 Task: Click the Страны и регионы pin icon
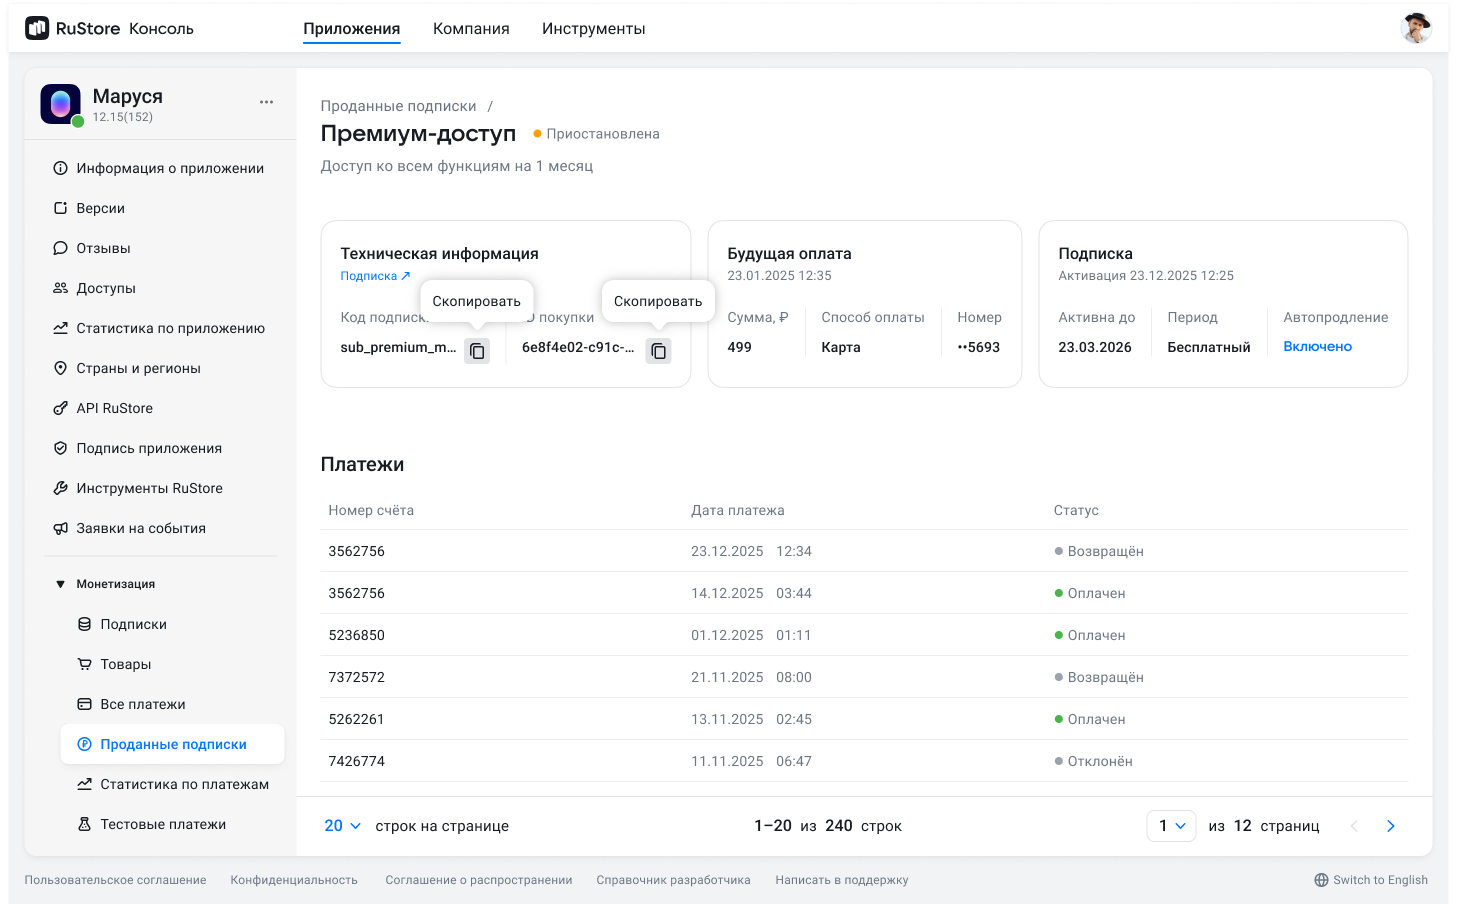(60, 368)
